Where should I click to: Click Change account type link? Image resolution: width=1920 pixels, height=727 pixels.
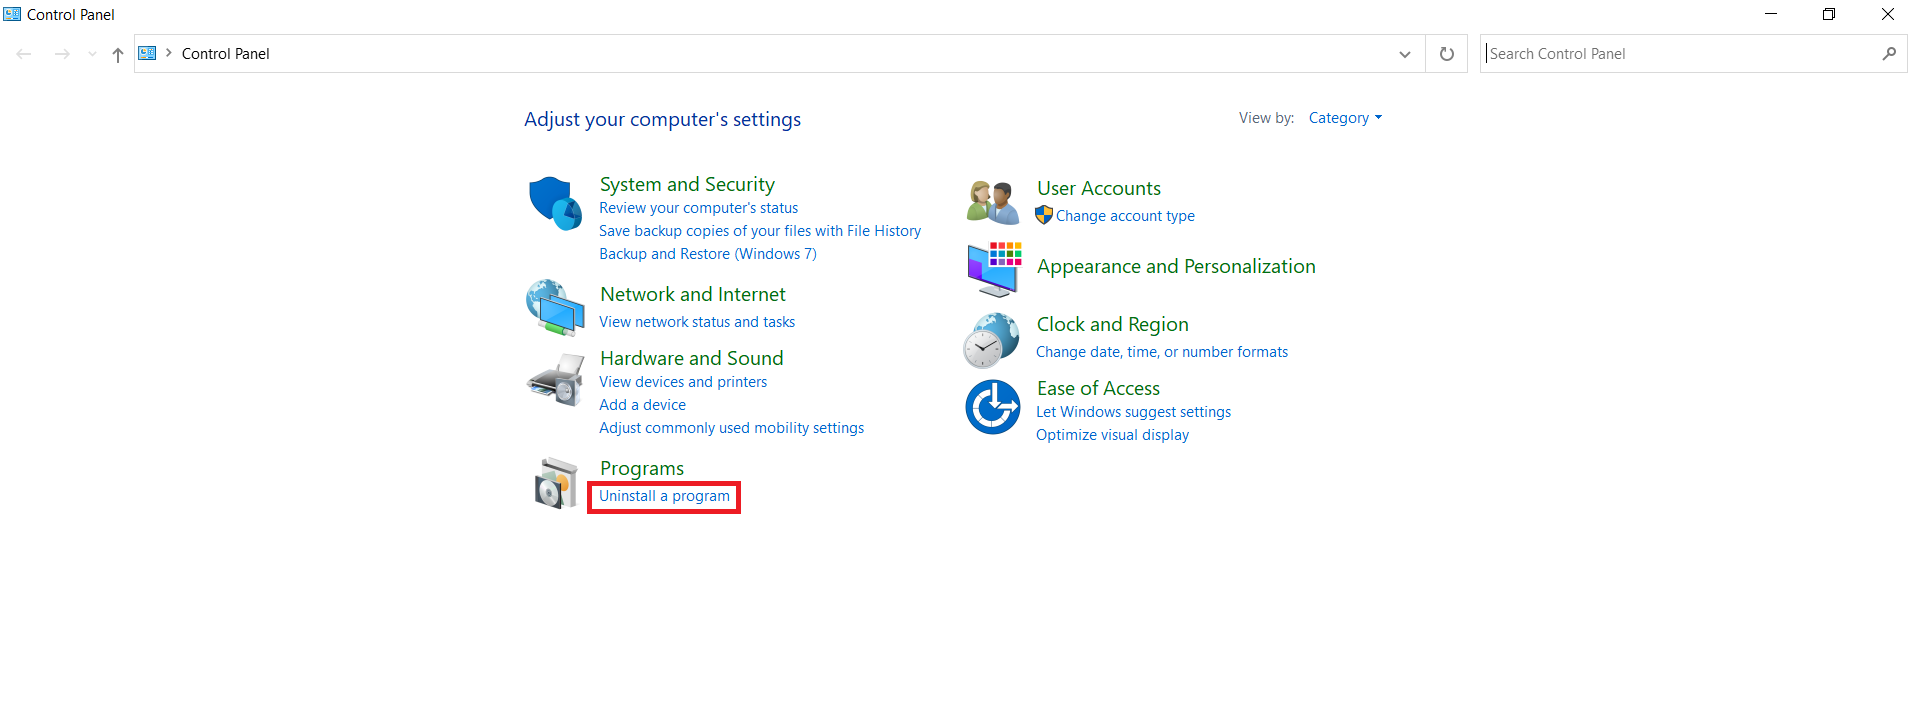[x=1125, y=216]
